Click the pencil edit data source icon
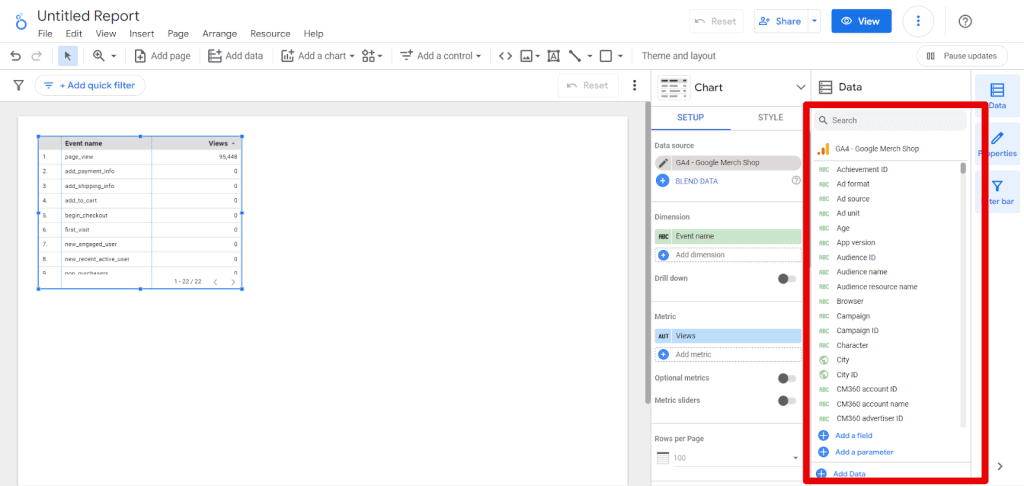This screenshot has width=1024, height=486. point(663,163)
